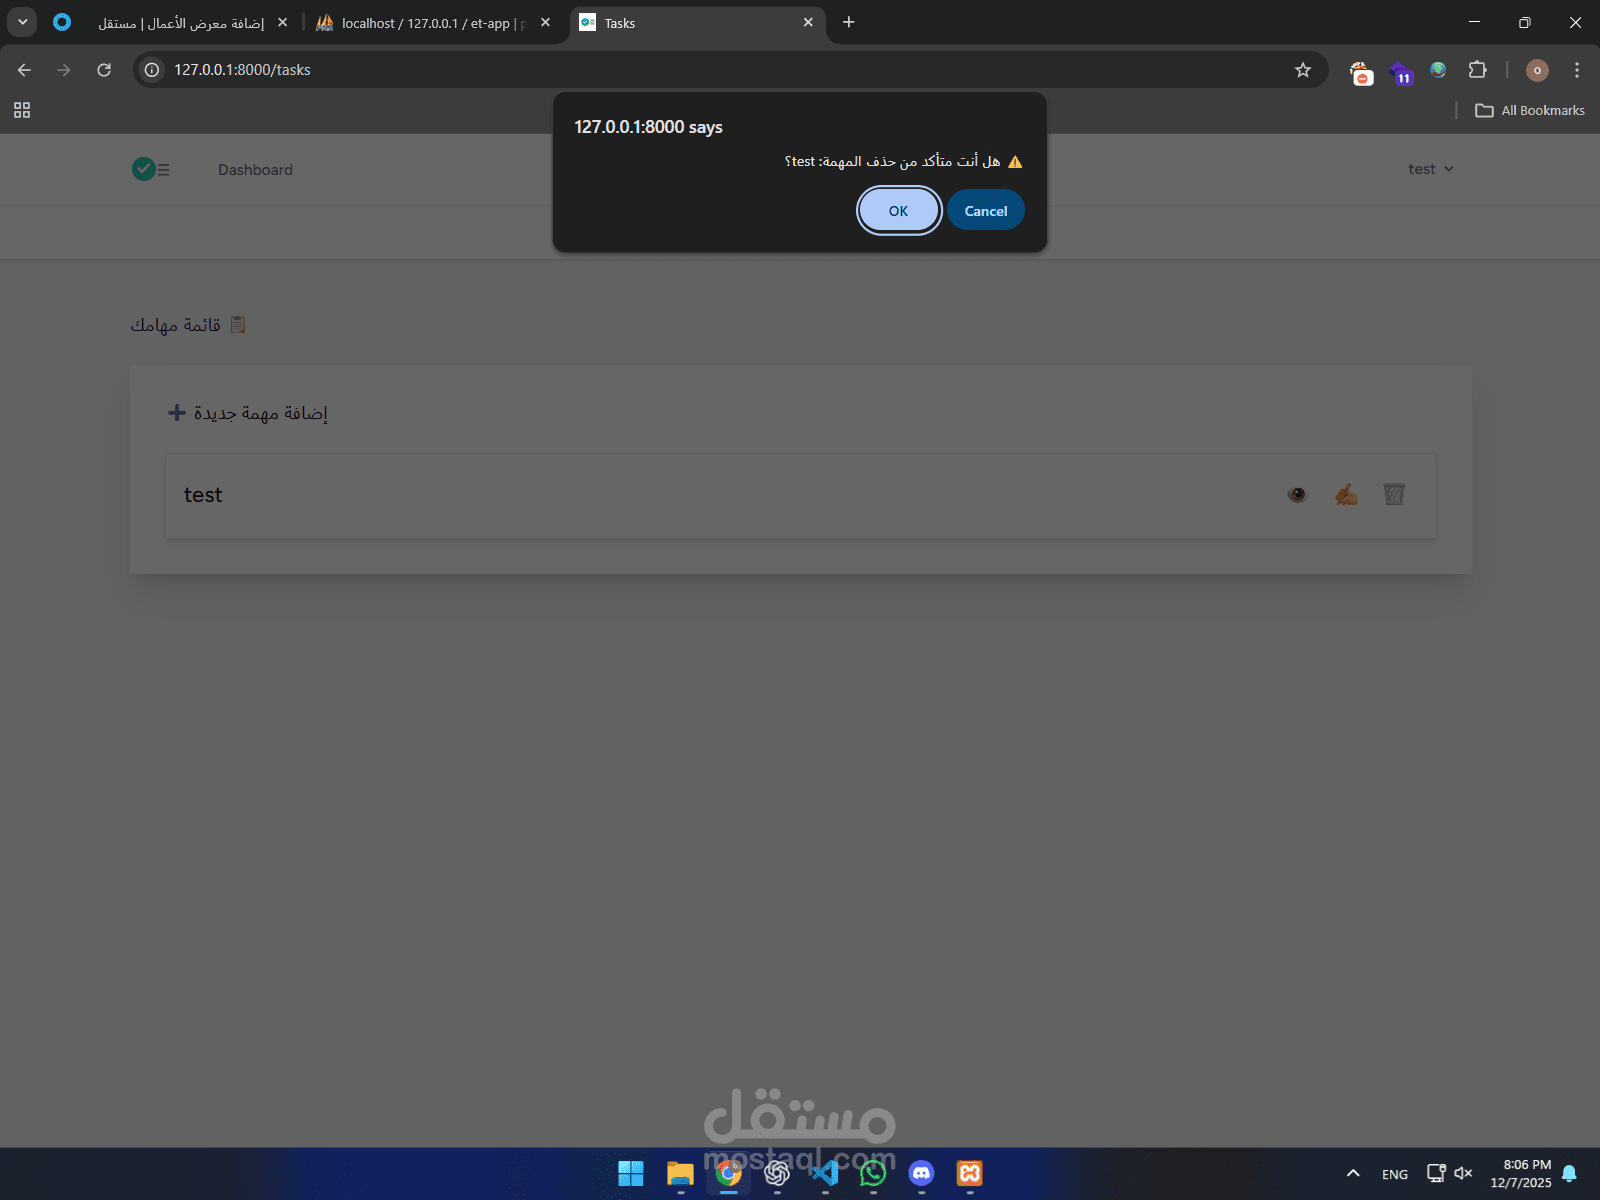The image size is (1600, 1200).
Task: View test task via the eye icon
Action: [1297, 494]
